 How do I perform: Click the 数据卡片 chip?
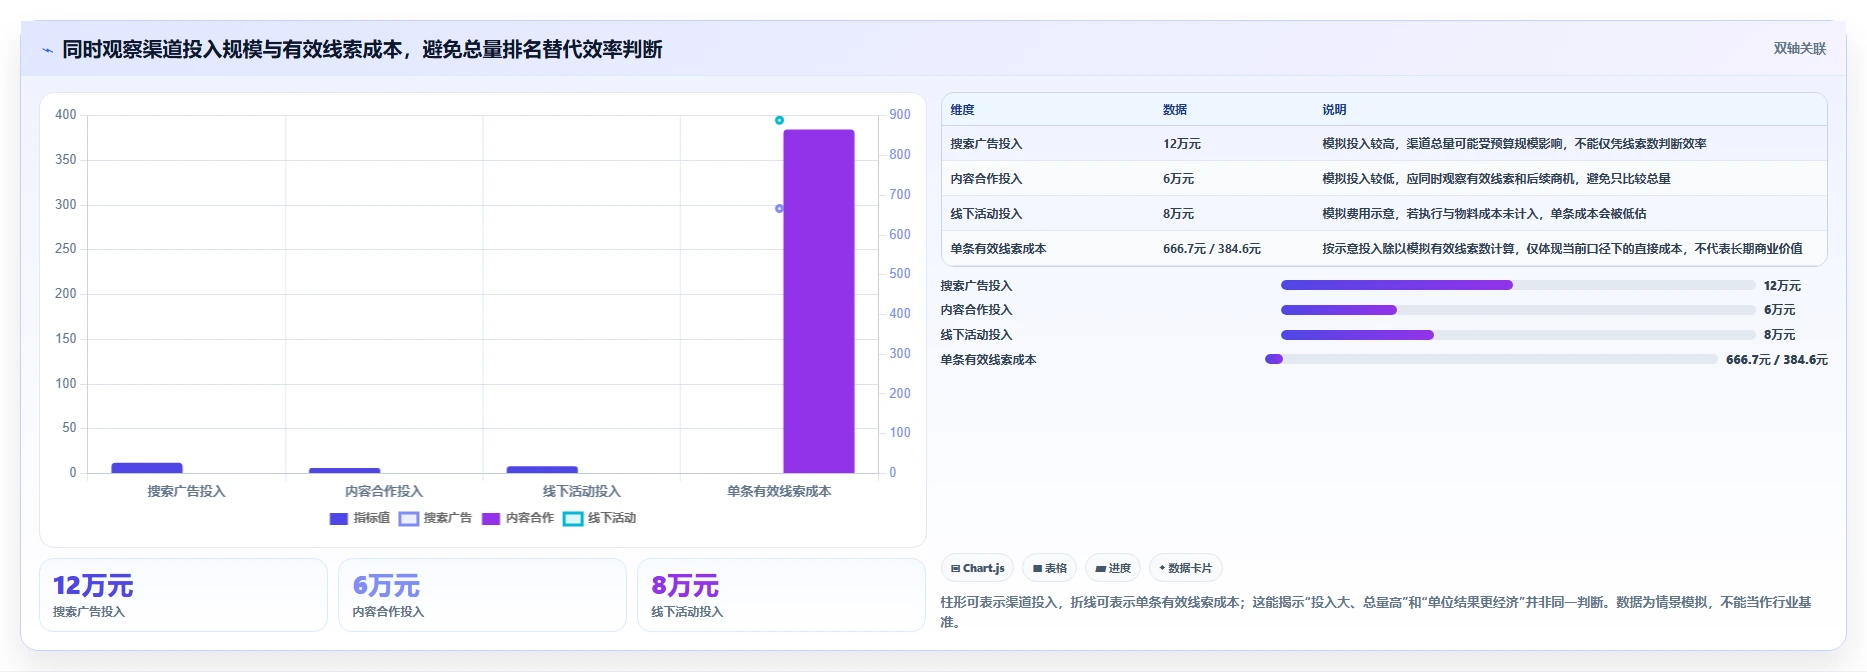point(1185,568)
